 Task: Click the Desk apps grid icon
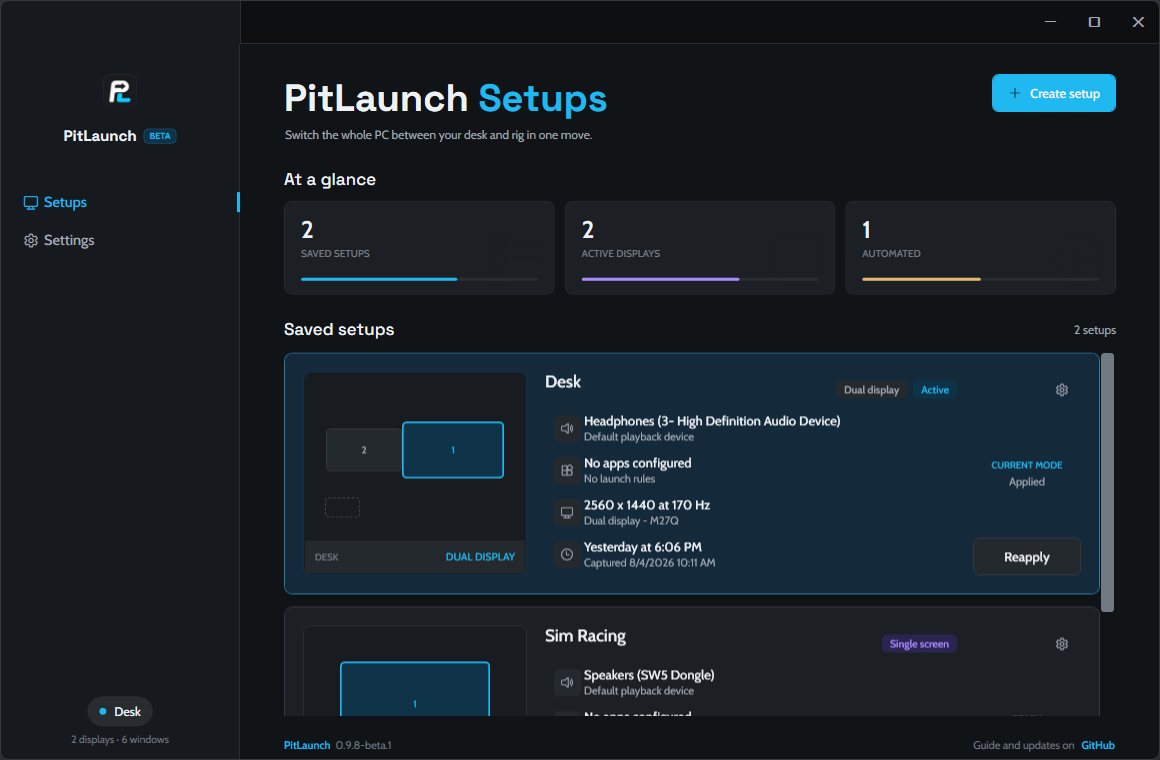click(x=567, y=471)
